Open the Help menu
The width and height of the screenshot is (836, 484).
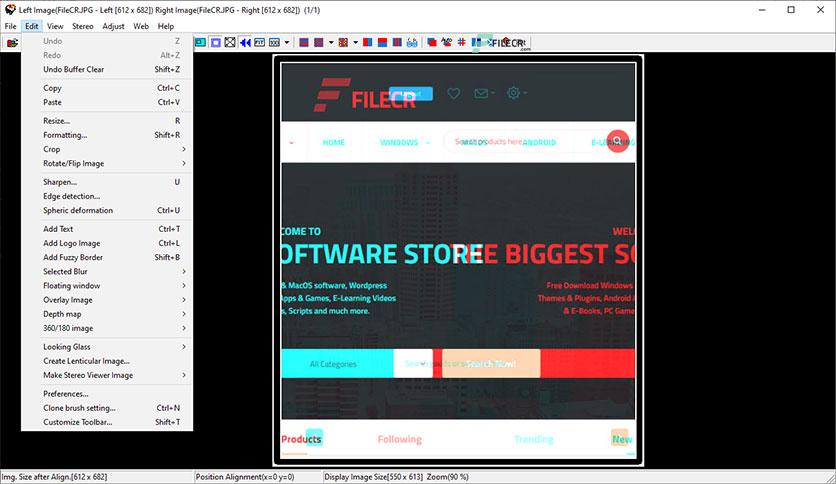[x=166, y=26]
